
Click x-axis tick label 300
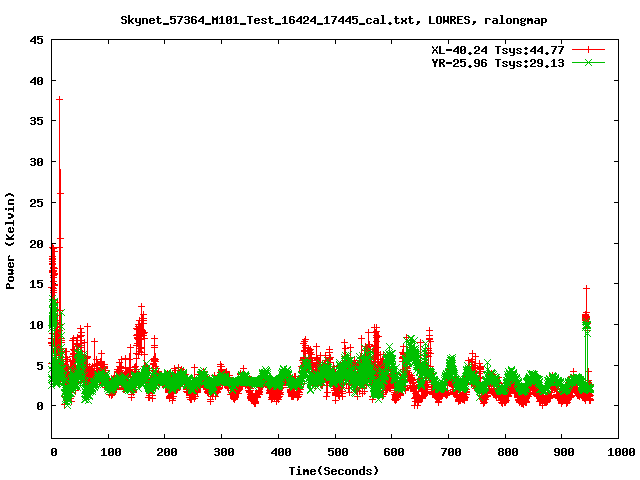[224, 452]
